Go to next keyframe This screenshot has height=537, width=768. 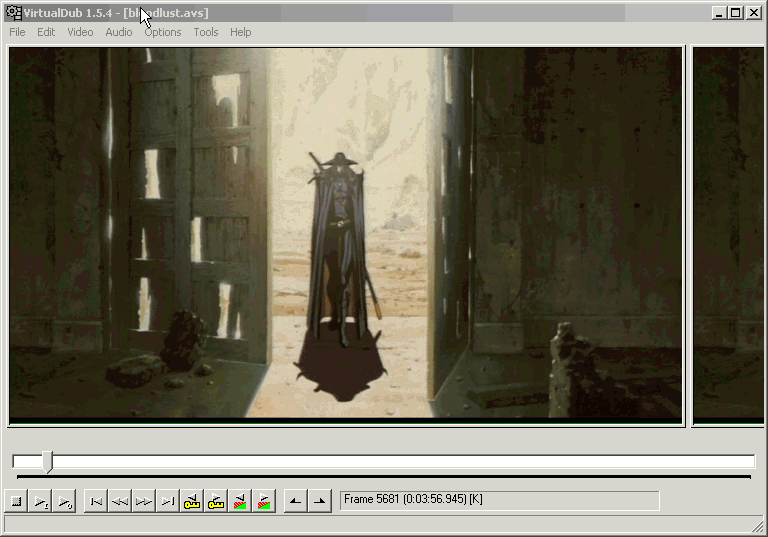point(216,501)
